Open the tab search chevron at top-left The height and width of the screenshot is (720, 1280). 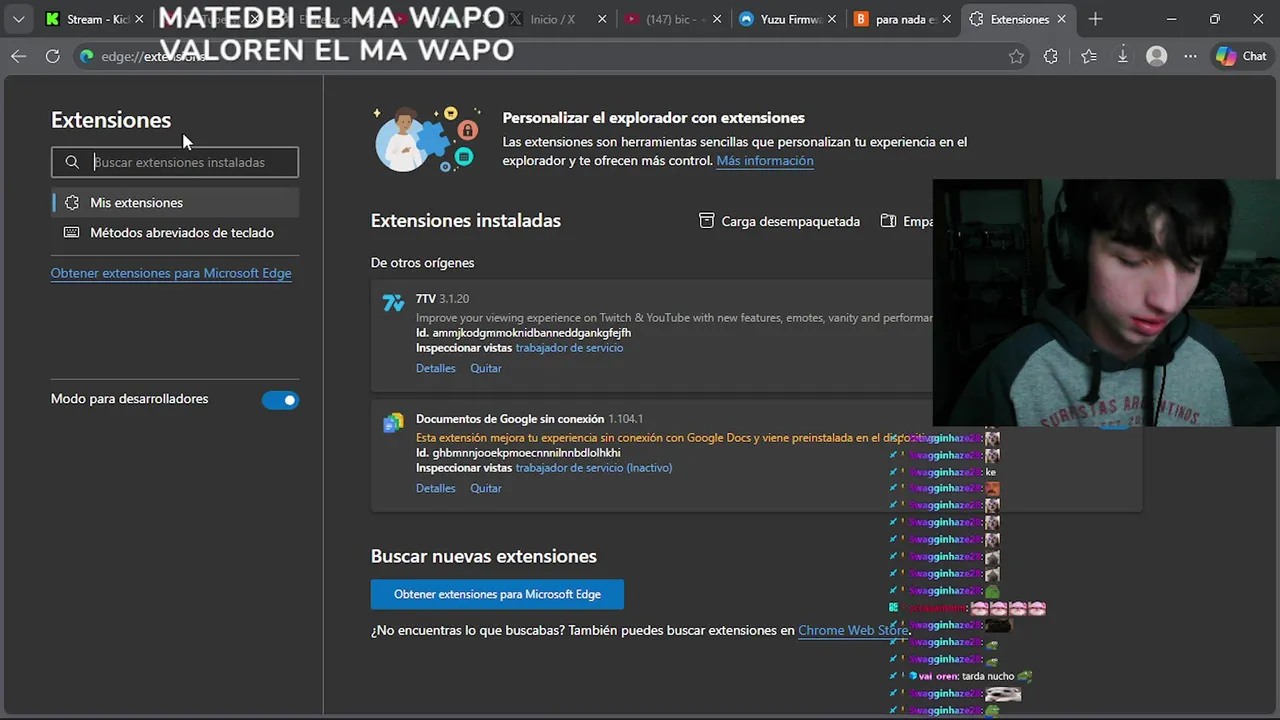[x=18, y=19]
